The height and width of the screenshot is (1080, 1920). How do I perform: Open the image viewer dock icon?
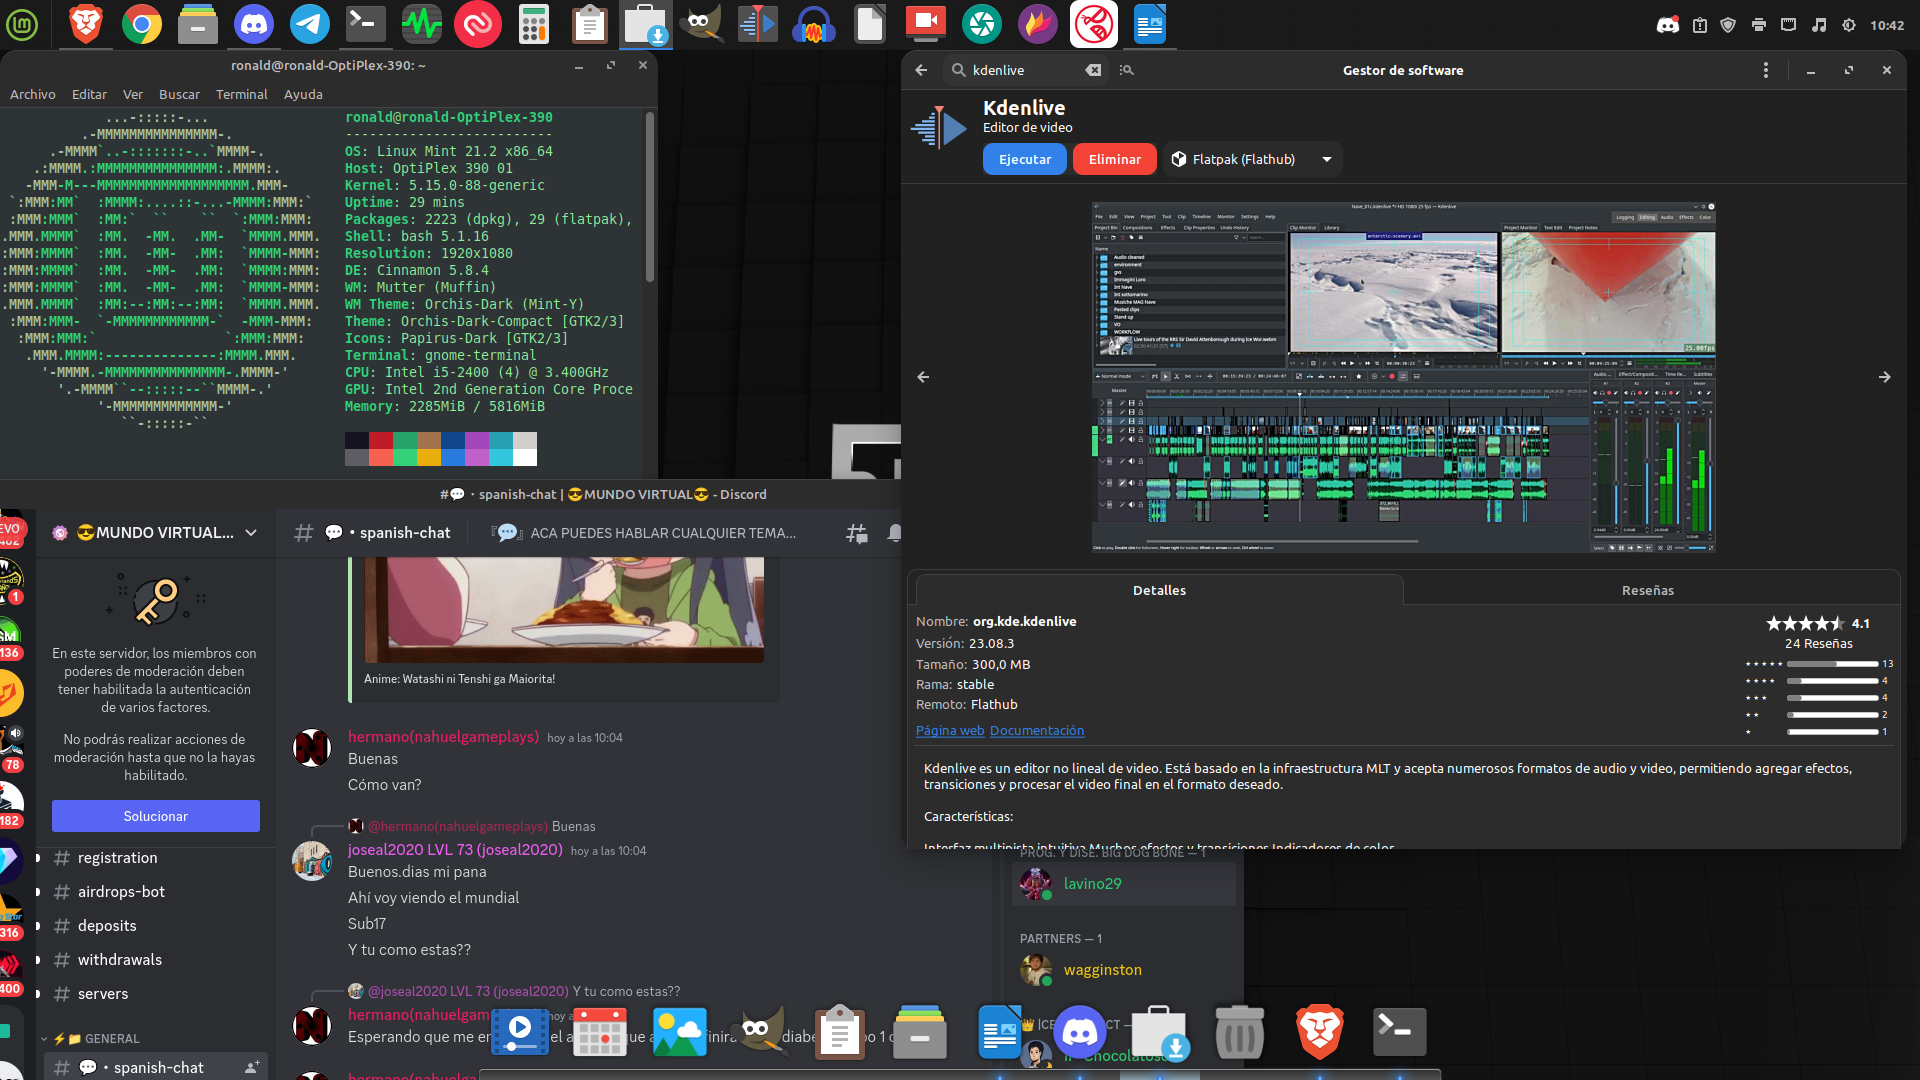[680, 1031]
